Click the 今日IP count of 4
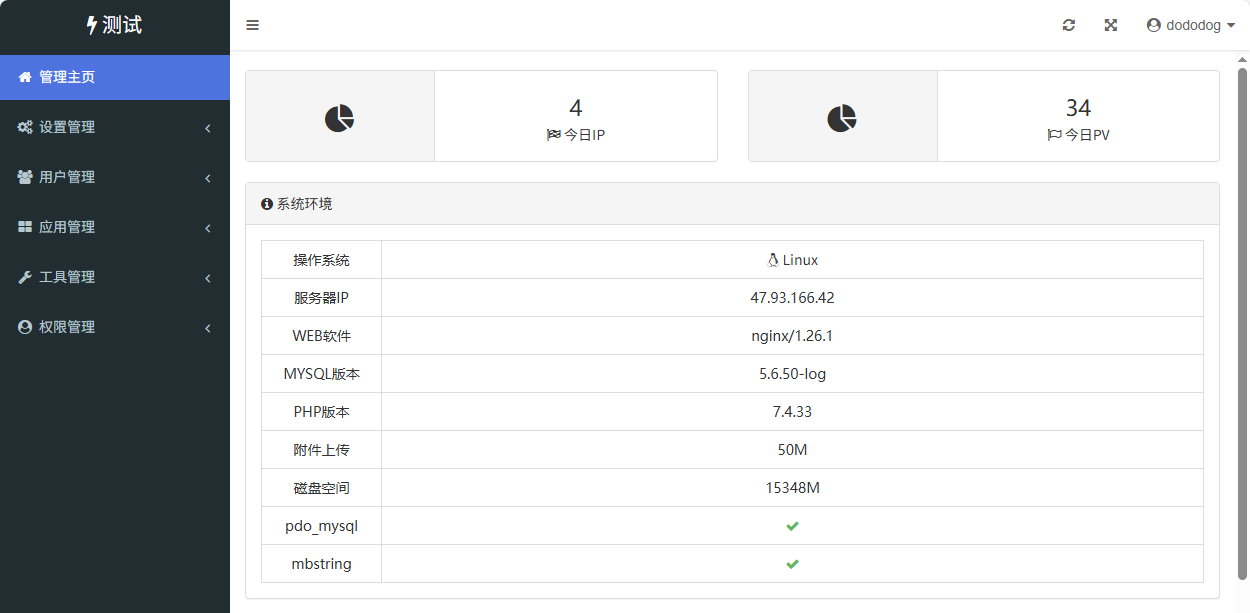The height and width of the screenshot is (613, 1250). click(x=575, y=108)
